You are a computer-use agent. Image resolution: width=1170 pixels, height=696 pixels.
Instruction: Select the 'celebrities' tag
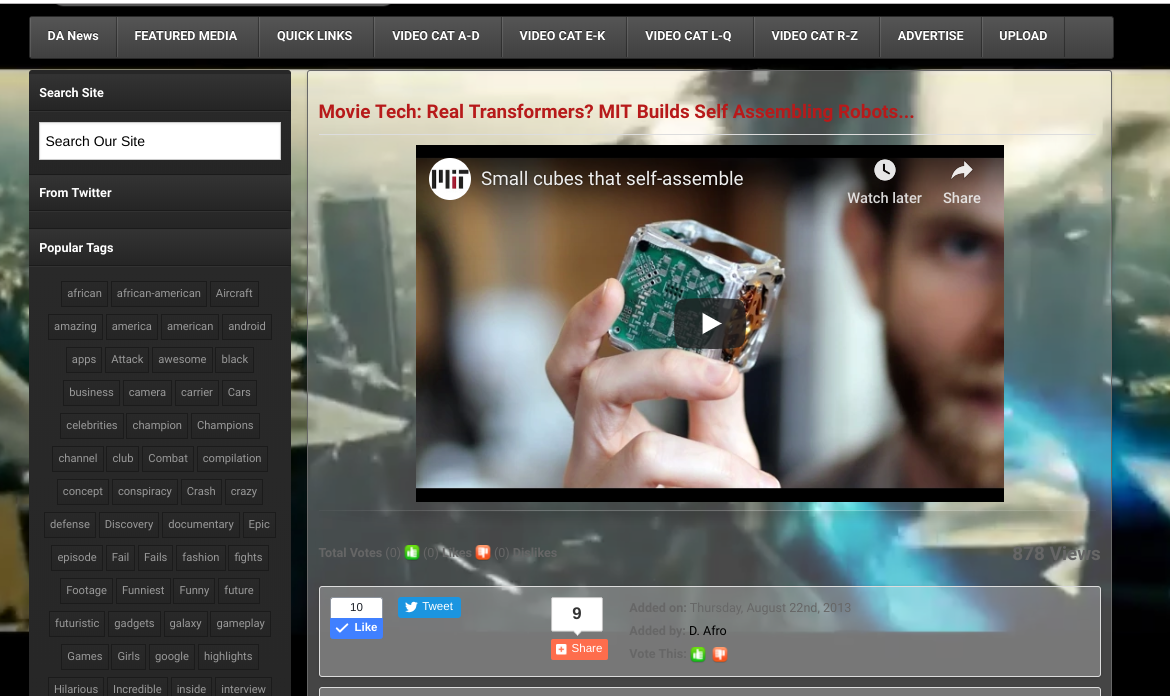(92, 425)
